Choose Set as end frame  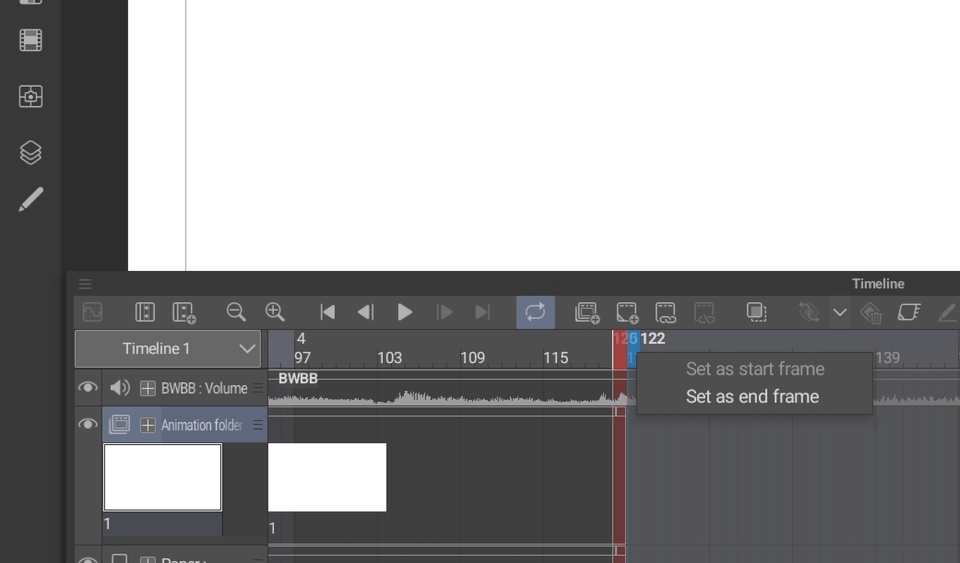(752, 397)
